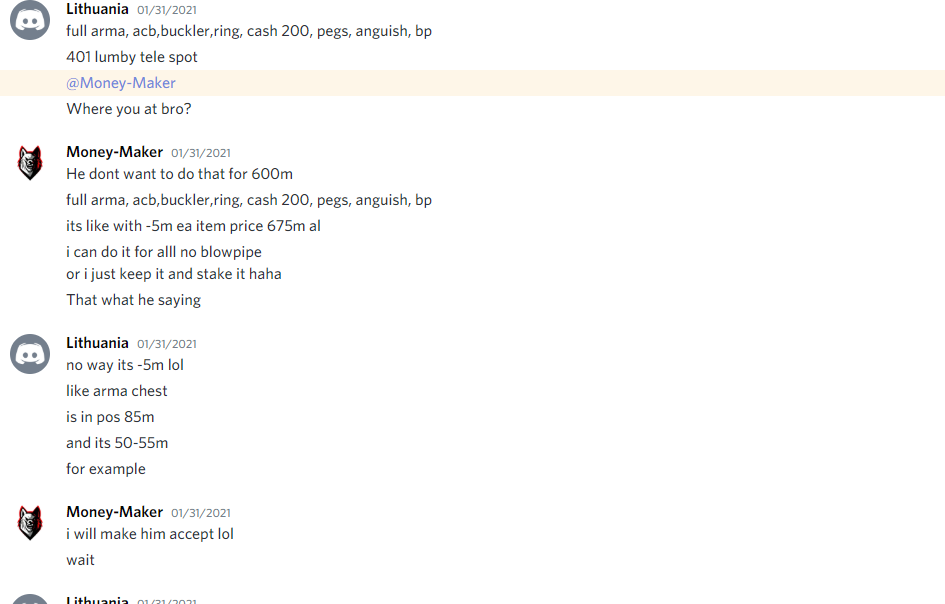The width and height of the screenshot is (945, 604).
Task: Open the @Money-Maker mention link
Action: (121, 83)
